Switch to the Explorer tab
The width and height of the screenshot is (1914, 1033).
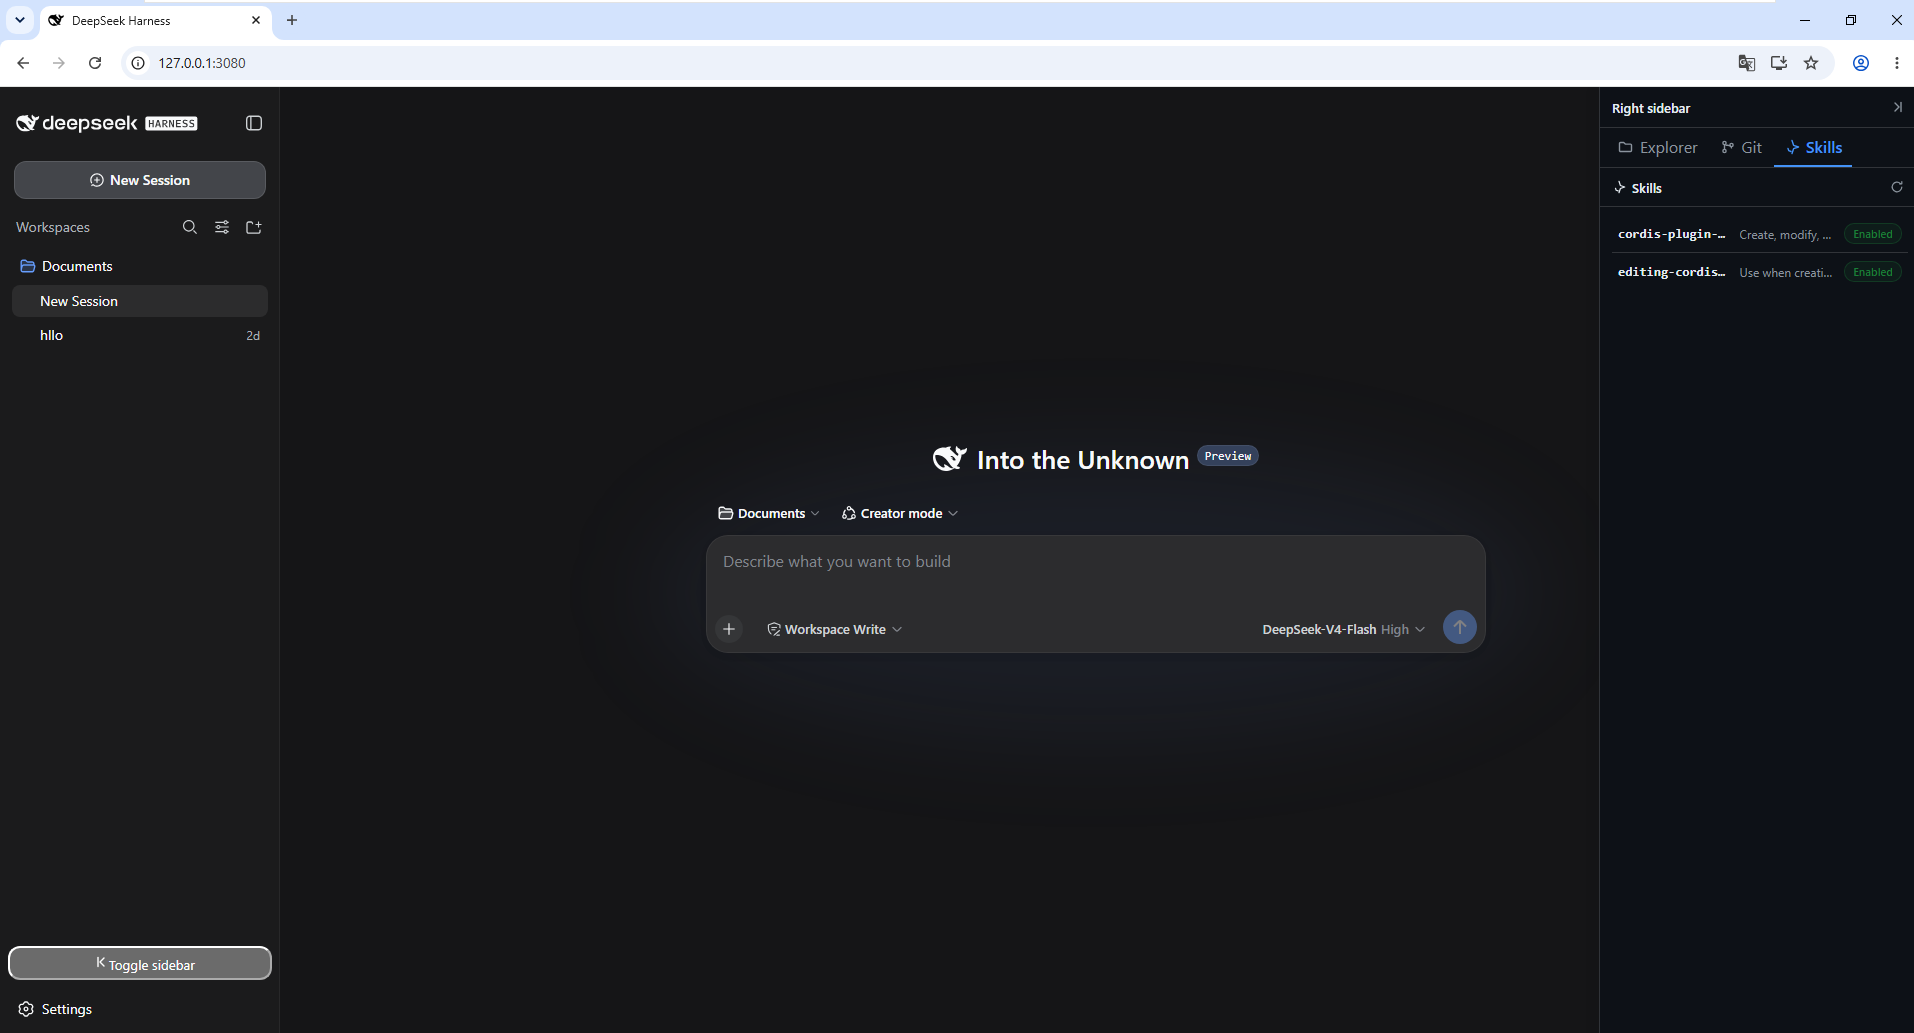tap(1658, 147)
